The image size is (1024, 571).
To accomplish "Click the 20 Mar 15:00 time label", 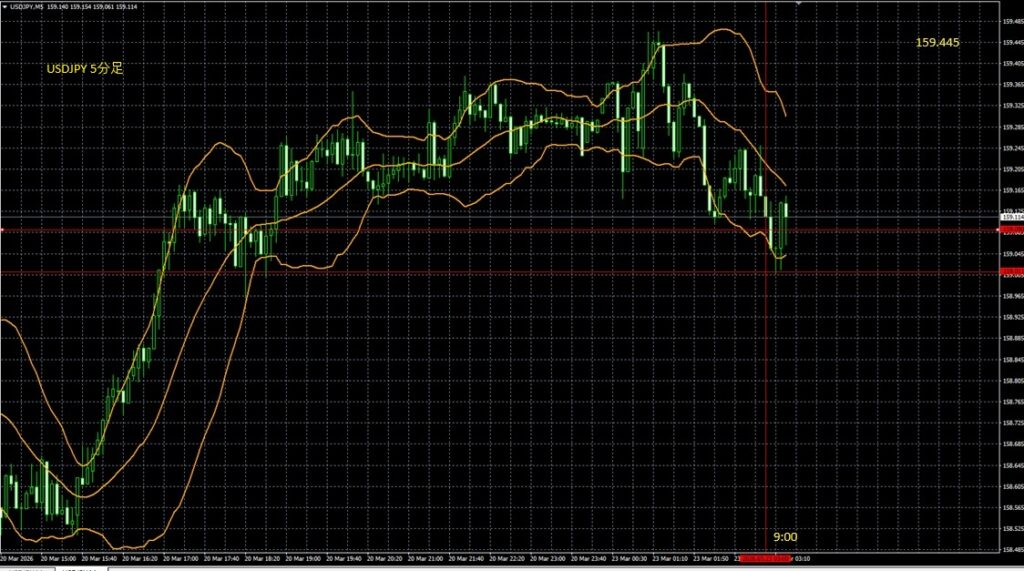I will pyautogui.click(x=58, y=559).
